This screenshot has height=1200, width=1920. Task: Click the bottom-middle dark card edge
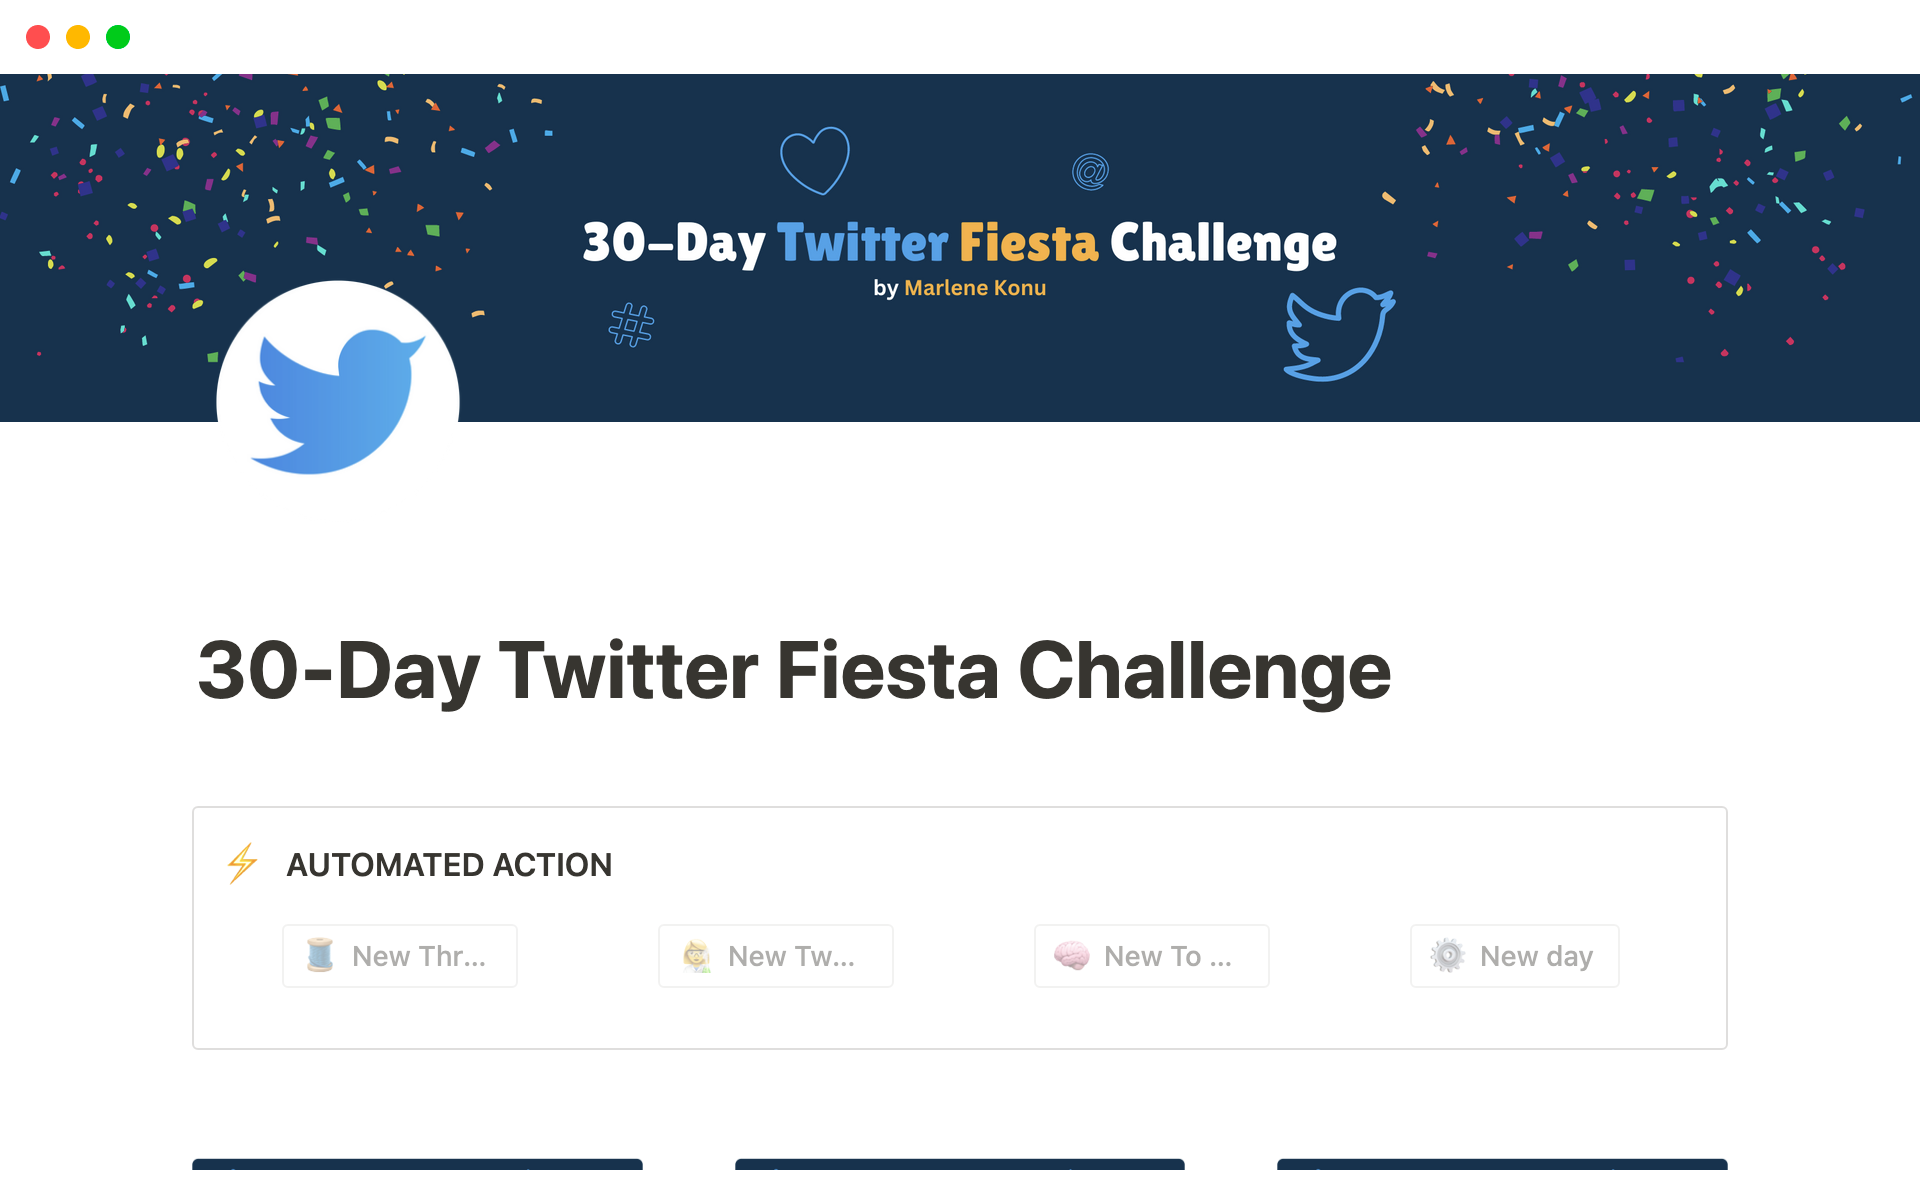[x=959, y=1164]
